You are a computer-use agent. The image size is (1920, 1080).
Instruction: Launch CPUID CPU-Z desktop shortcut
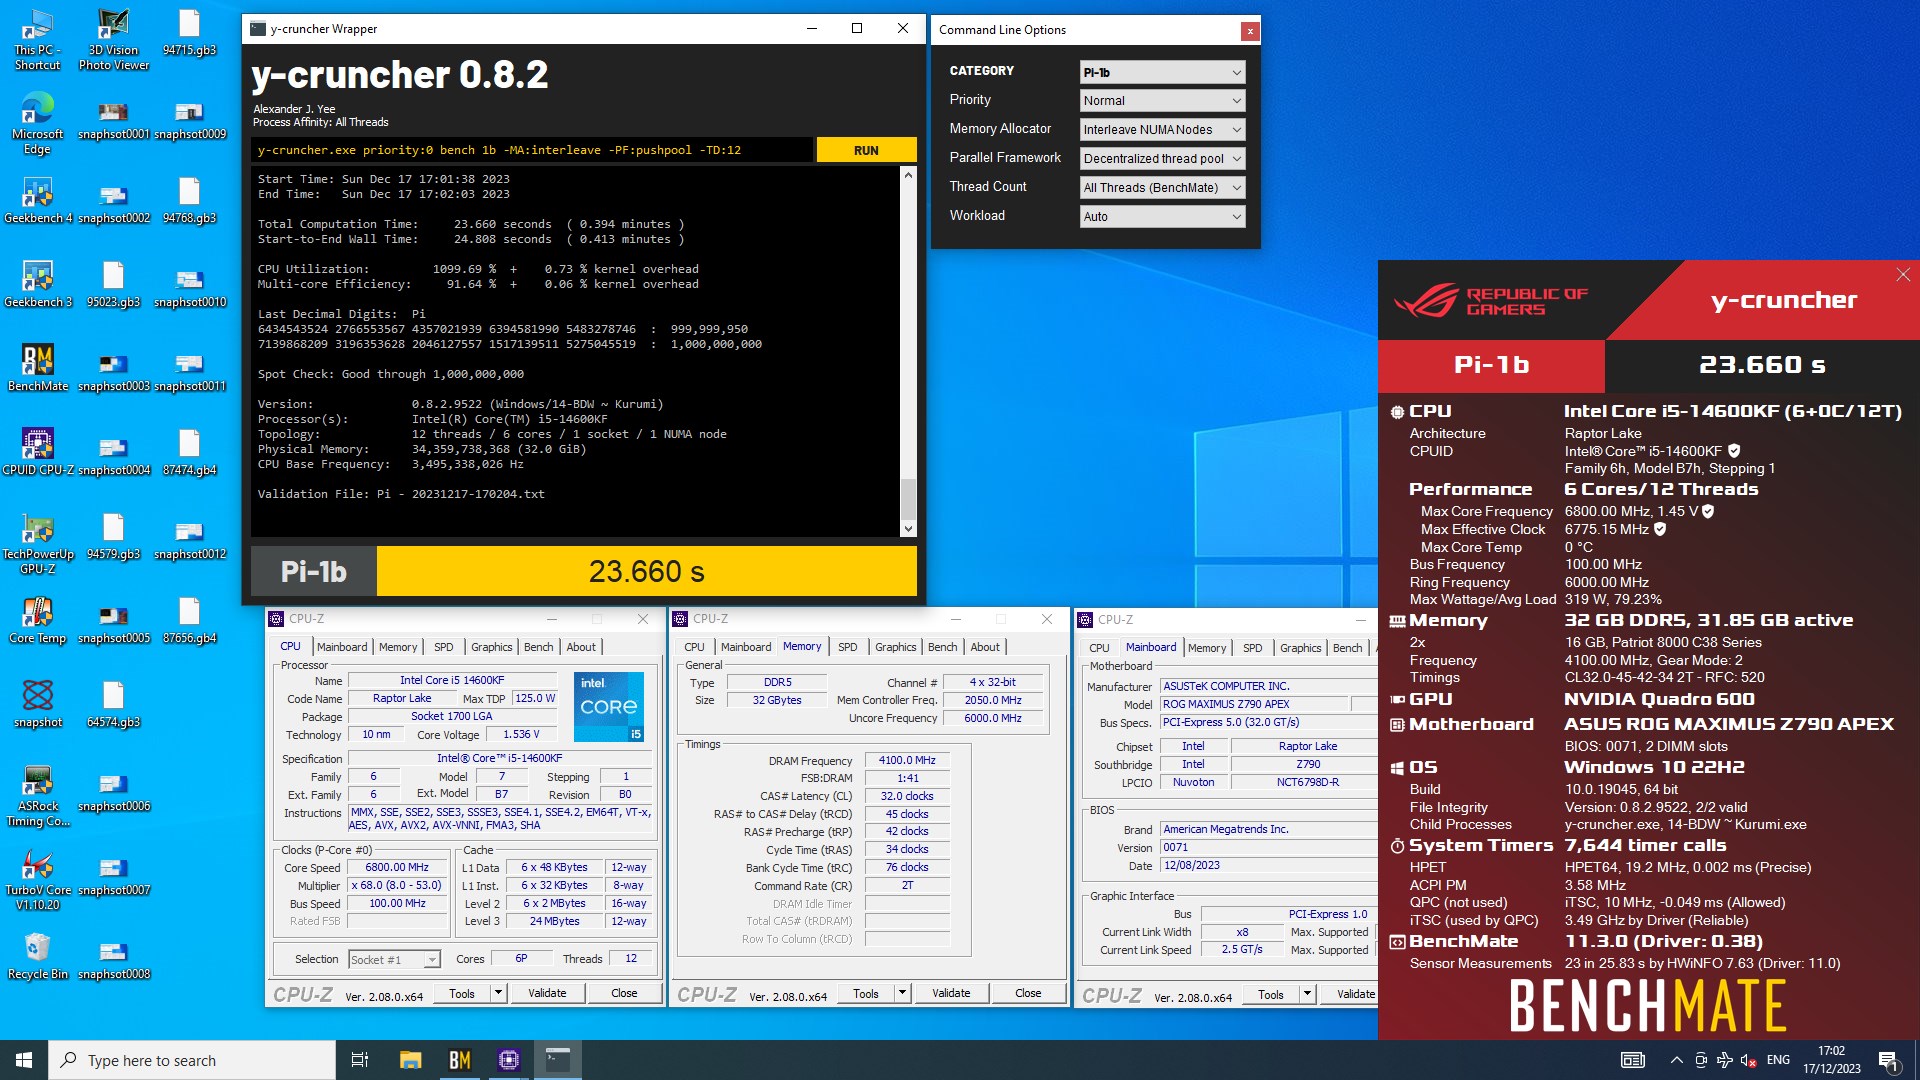tap(37, 453)
